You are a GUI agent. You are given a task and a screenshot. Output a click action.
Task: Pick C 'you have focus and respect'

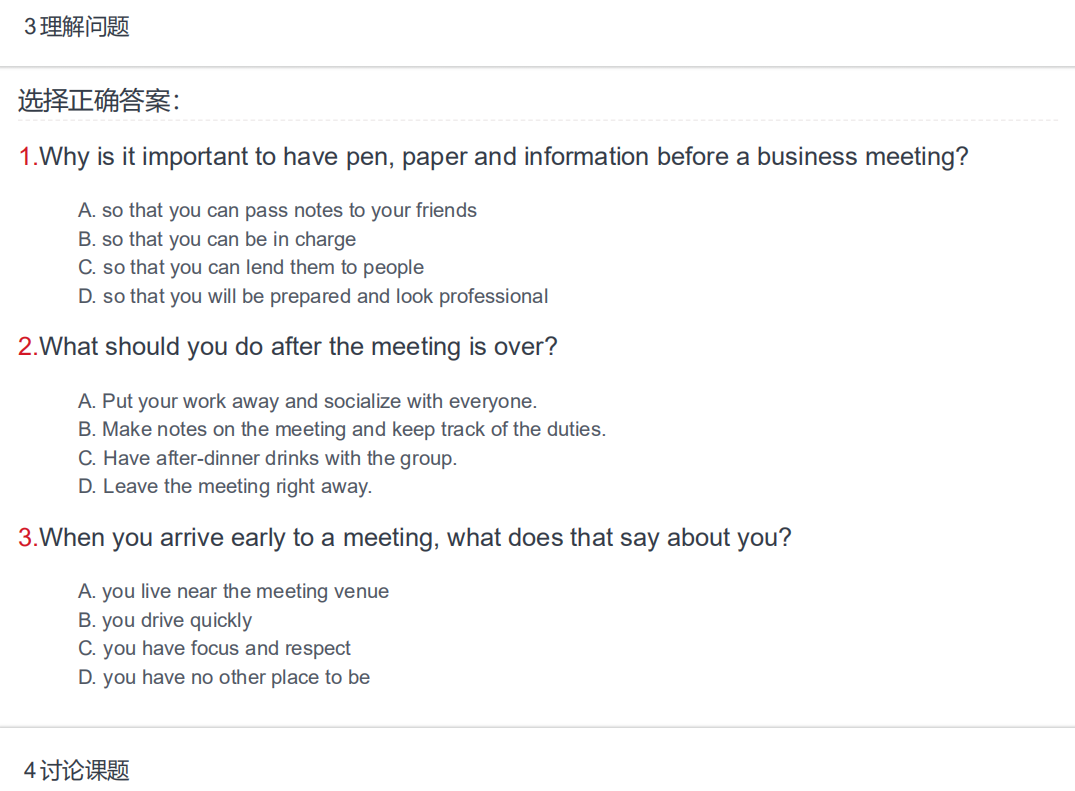214,648
